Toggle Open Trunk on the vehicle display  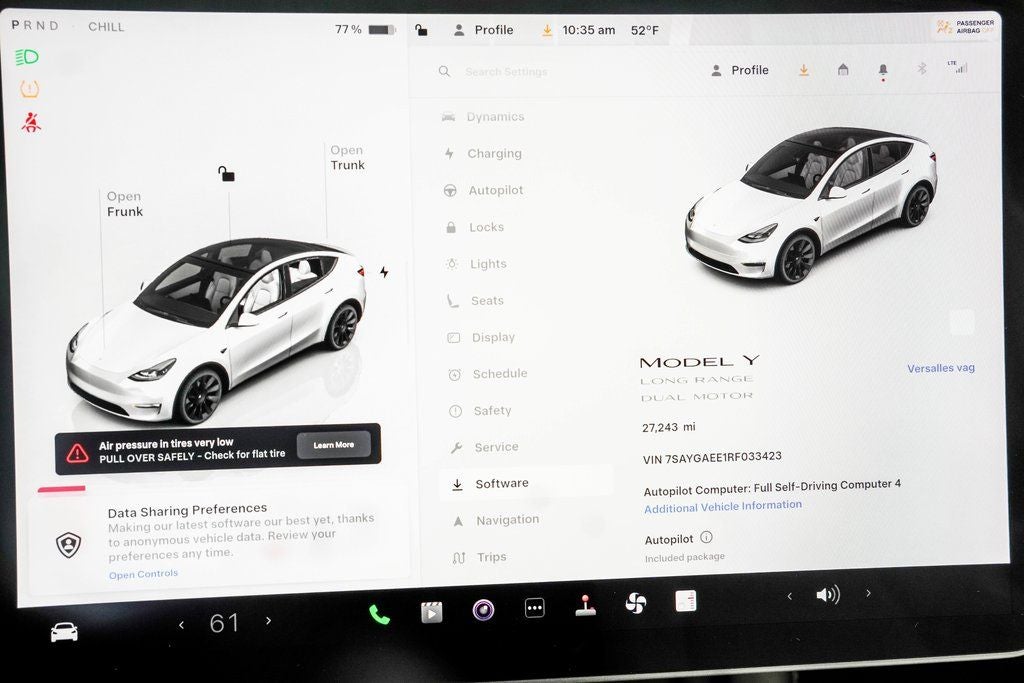click(x=347, y=157)
